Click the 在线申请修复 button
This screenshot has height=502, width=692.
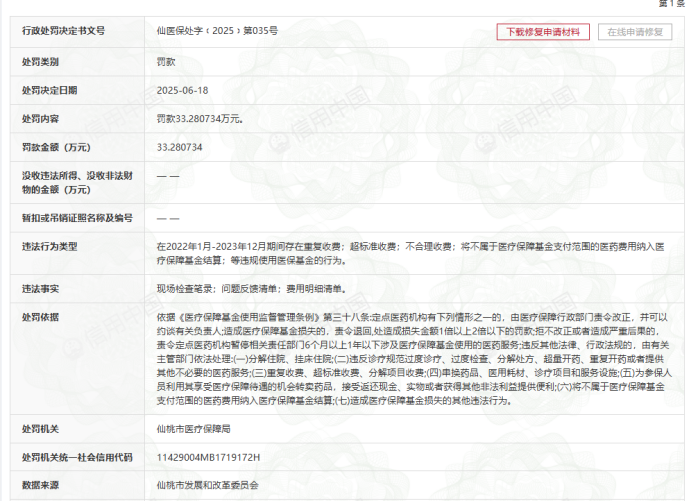tap(635, 32)
